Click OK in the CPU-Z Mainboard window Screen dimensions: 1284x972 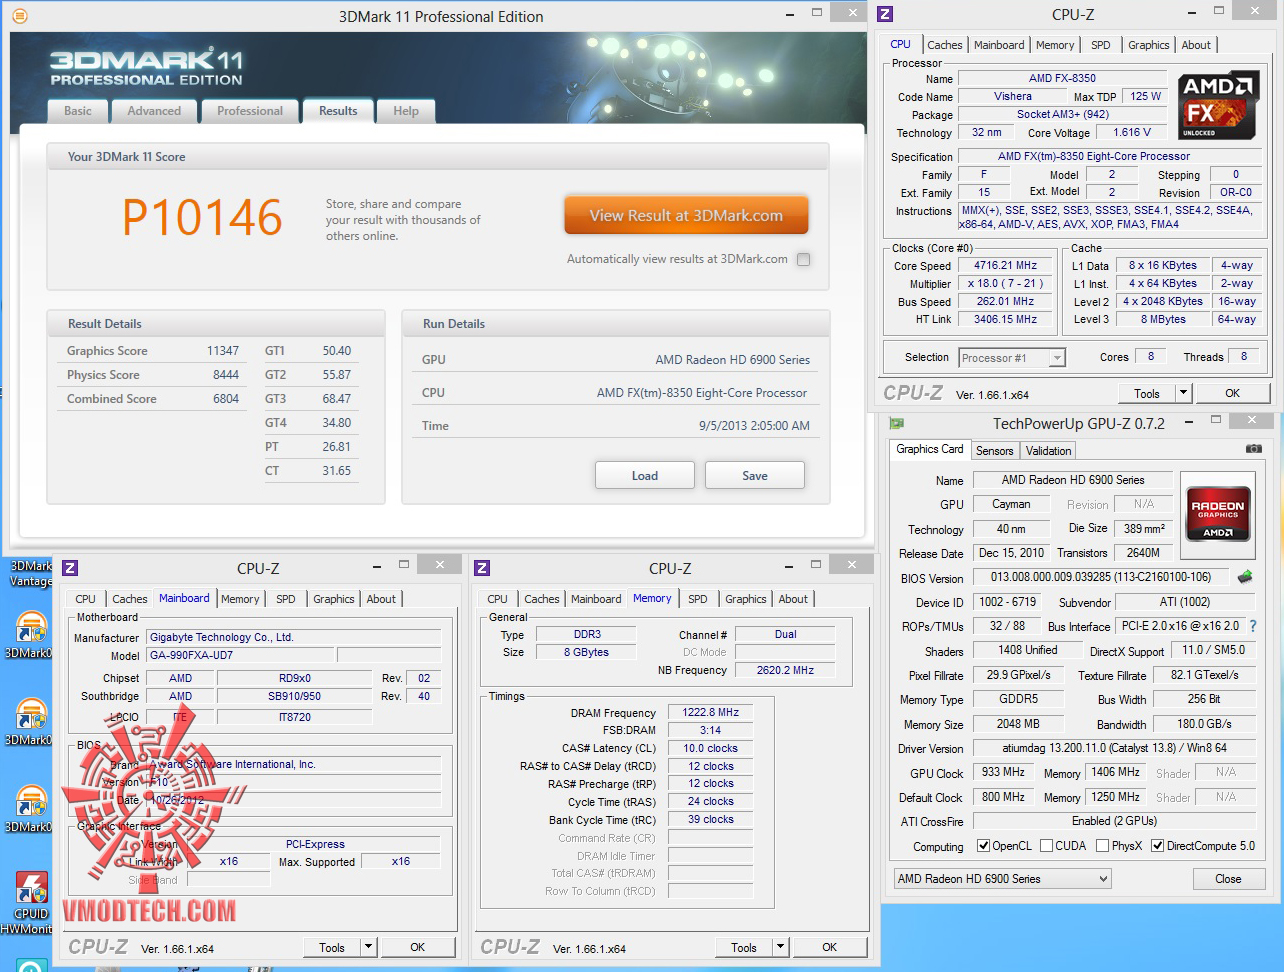coord(418,947)
